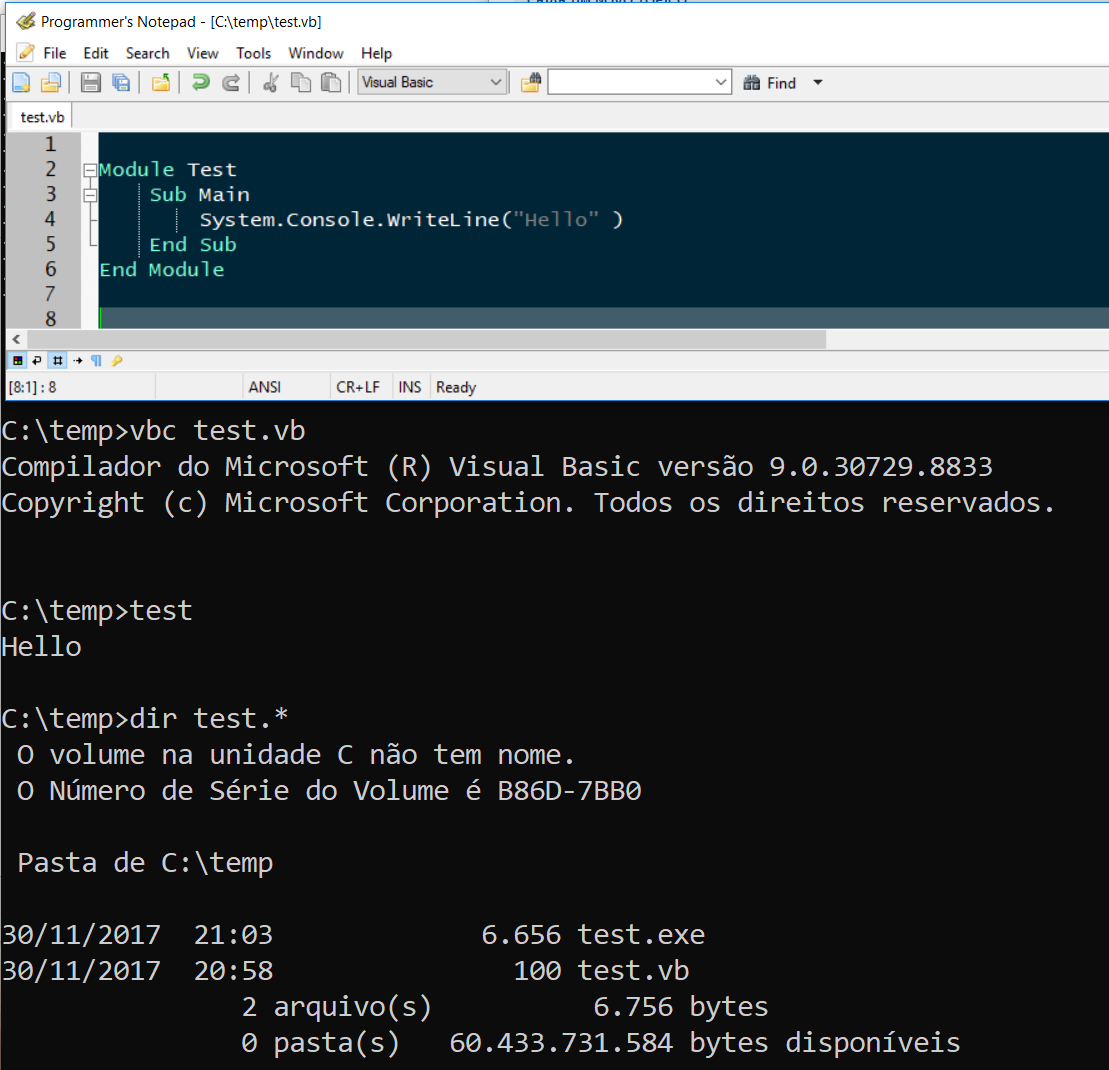Screen dimensions: 1109x1070
Task: Open the find text combo box arrow
Action: [x=721, y=82]
